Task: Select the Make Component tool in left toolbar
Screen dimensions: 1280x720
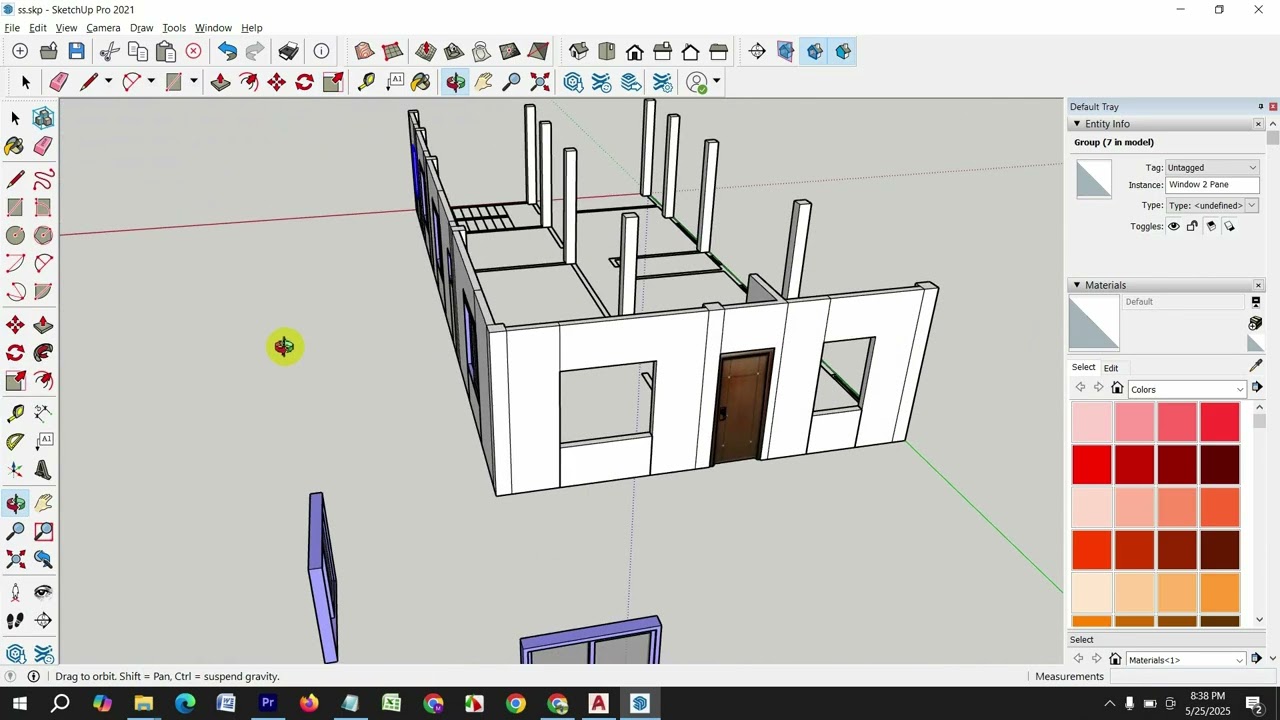Action: (43, 118)
